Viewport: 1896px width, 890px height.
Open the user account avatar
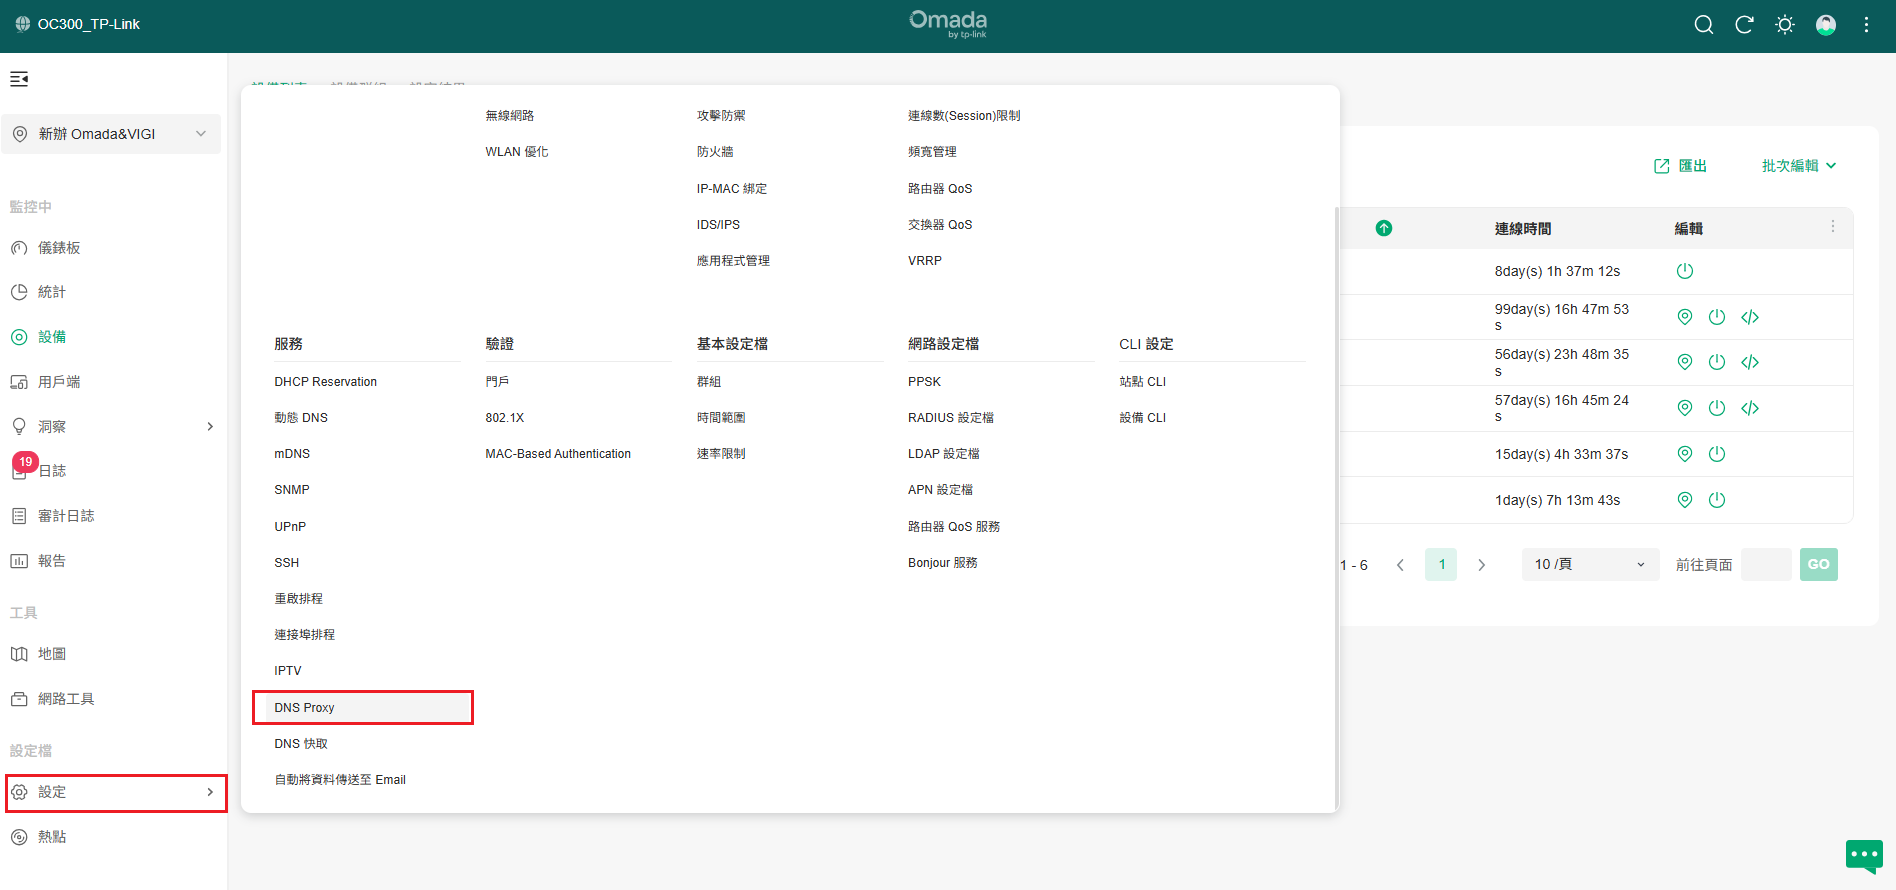pyautogui.click(x=1826, y=25)
